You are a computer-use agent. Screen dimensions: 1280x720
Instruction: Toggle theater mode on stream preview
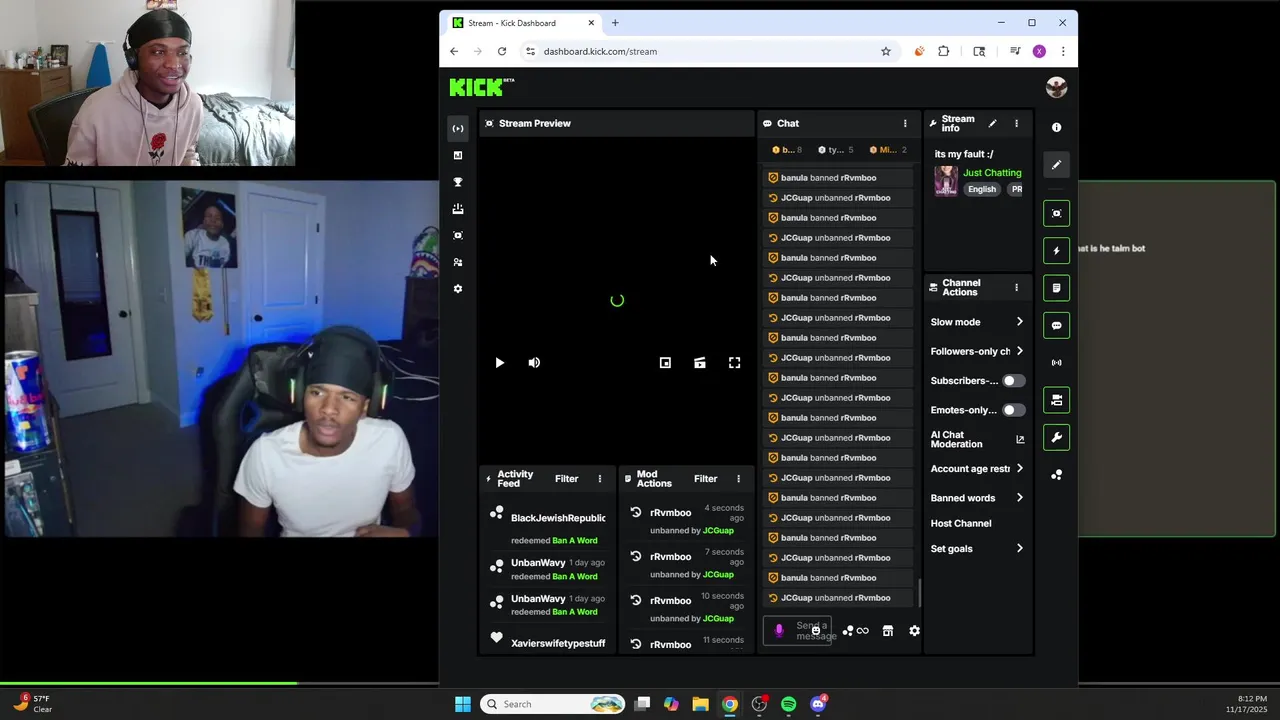coord(700,363)
